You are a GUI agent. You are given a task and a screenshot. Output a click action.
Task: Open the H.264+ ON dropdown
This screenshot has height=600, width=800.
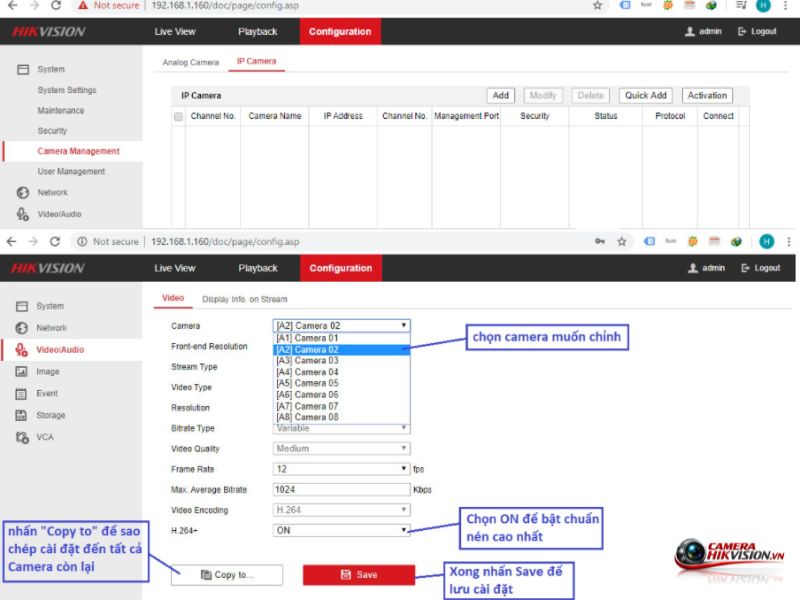pyautogui.click(x=341, y=530)
